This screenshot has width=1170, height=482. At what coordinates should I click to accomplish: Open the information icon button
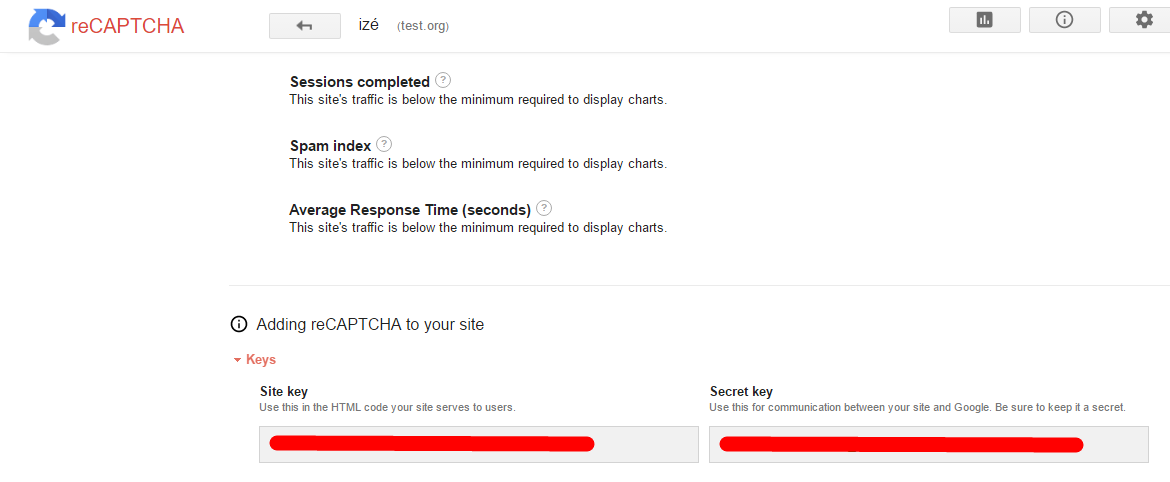point(1064,20)
